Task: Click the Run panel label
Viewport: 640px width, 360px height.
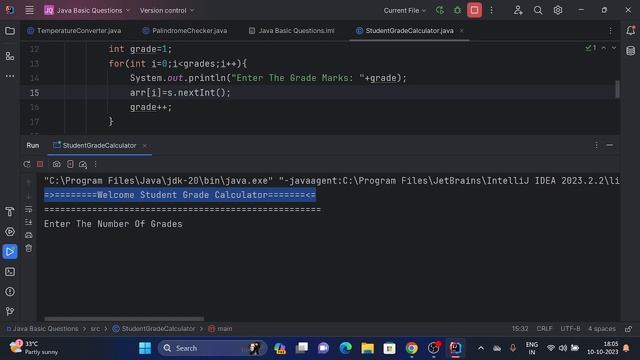Action: pos(33,145)
